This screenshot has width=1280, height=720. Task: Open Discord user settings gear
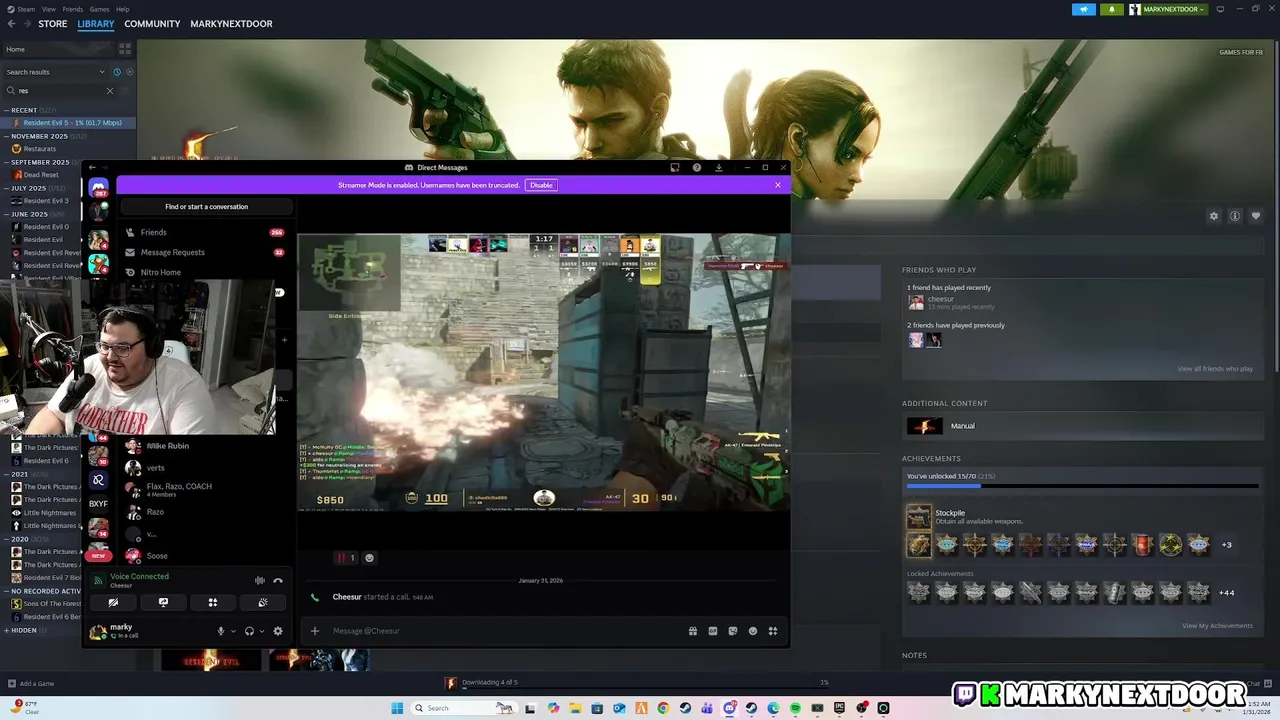[278, 631]
